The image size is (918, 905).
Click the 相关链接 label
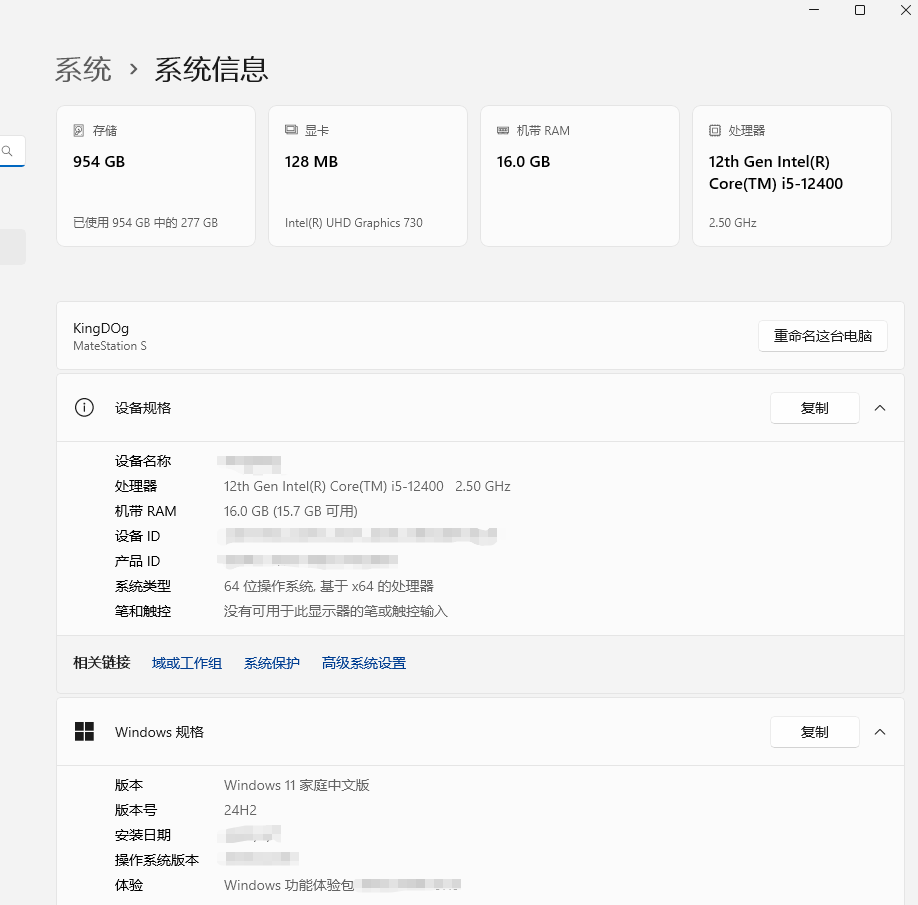pyautogui.click(x=101, y=662)
